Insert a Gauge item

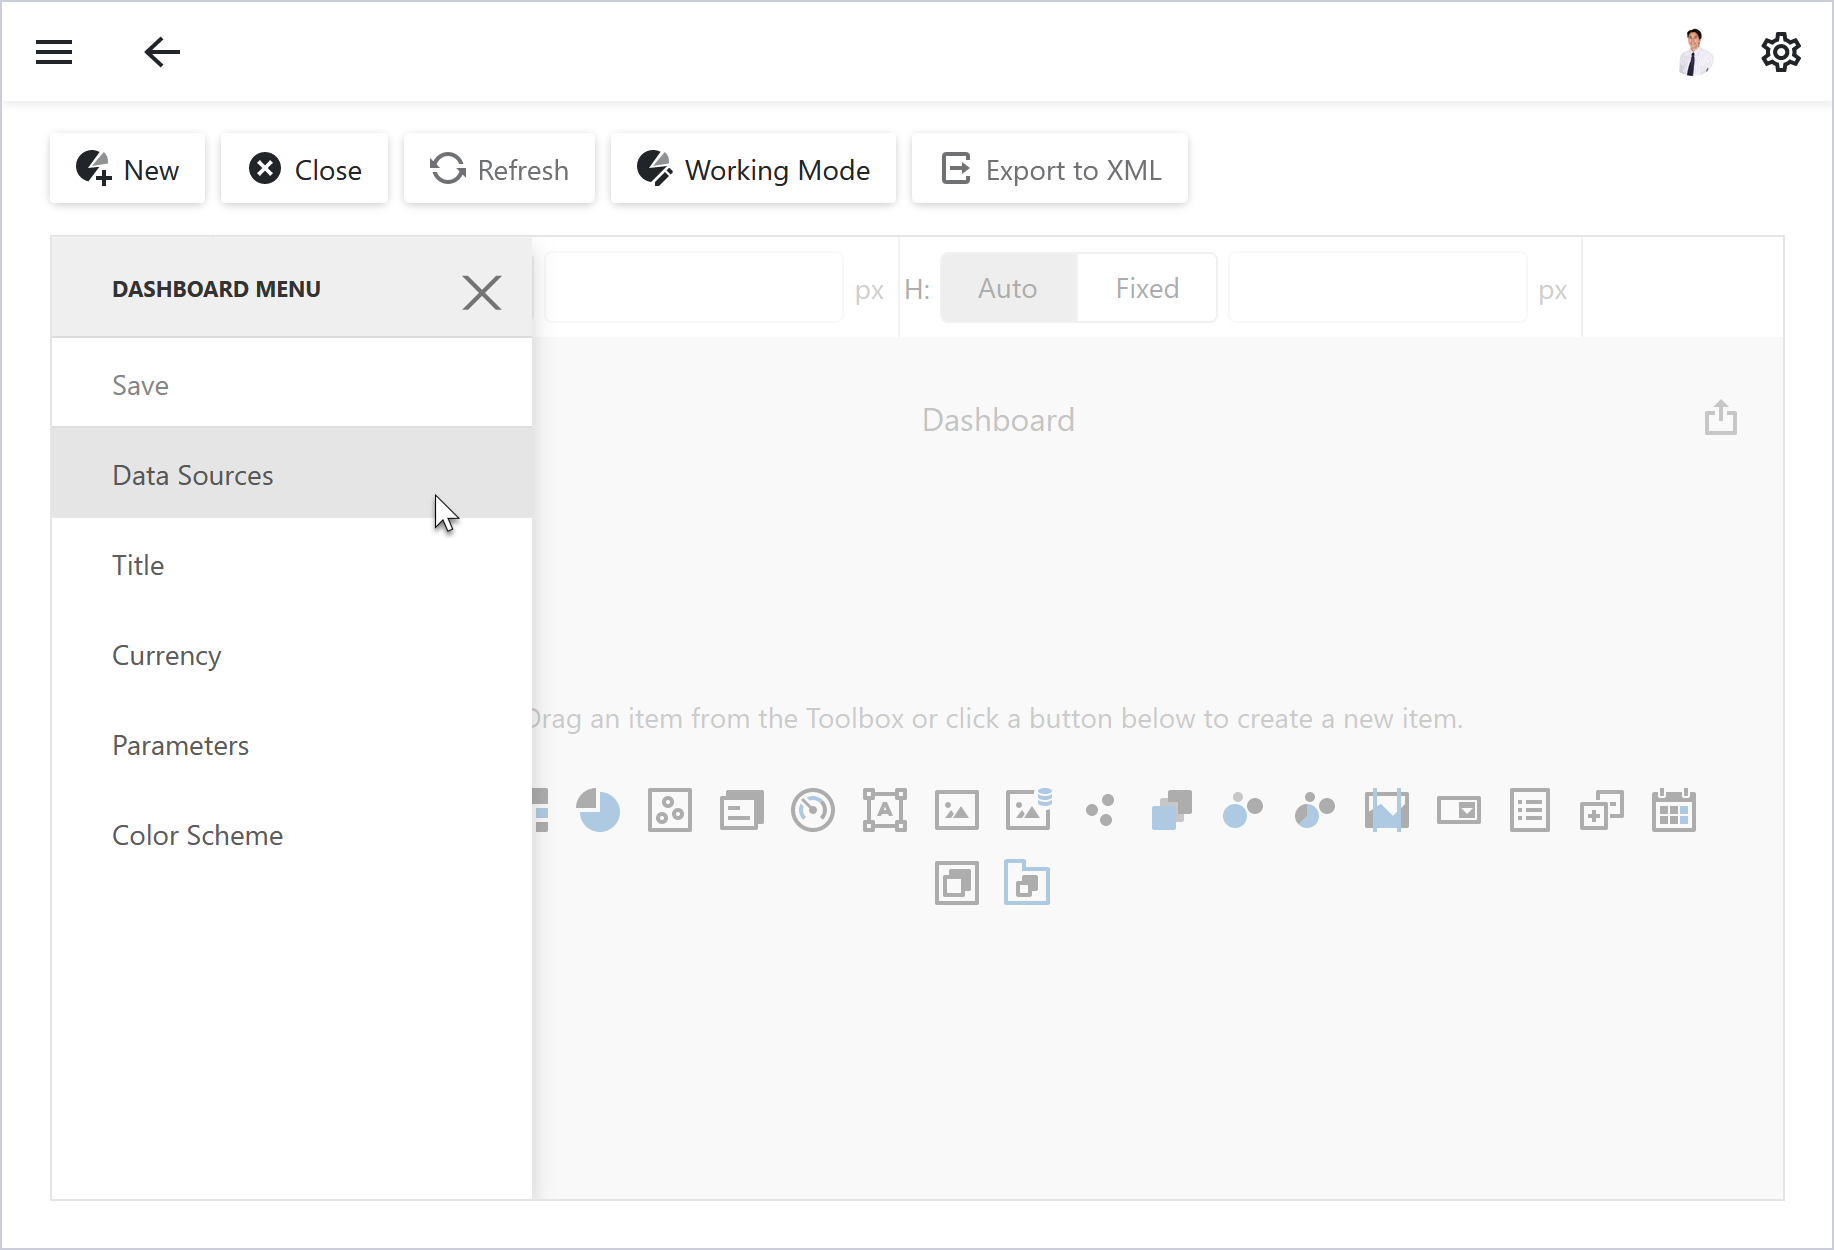(x=813, y=810)
